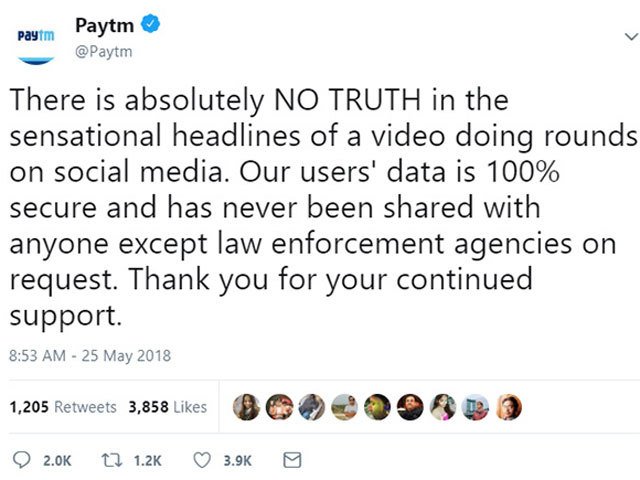Open the 8:53 AM - 25 May 2018 timestamp
Image resolution: width=640 pixels, height=480 pixels.
[x=90, y=356]
